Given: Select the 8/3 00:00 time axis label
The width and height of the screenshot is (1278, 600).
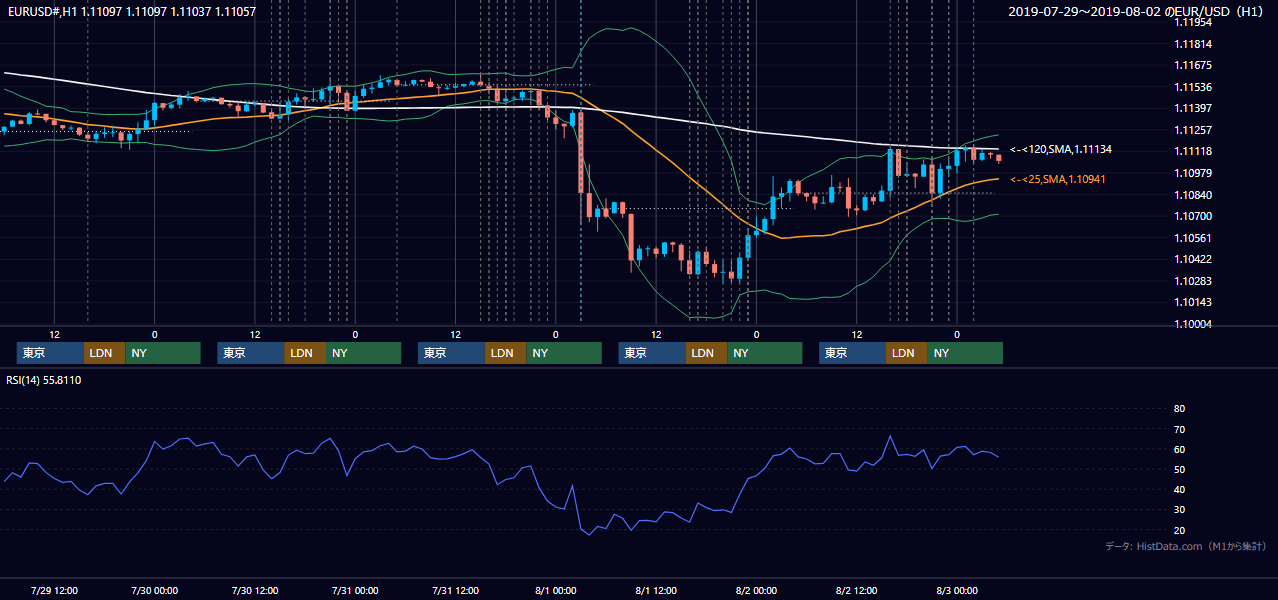Looking at the screenshot, I should tap(957, 590).
